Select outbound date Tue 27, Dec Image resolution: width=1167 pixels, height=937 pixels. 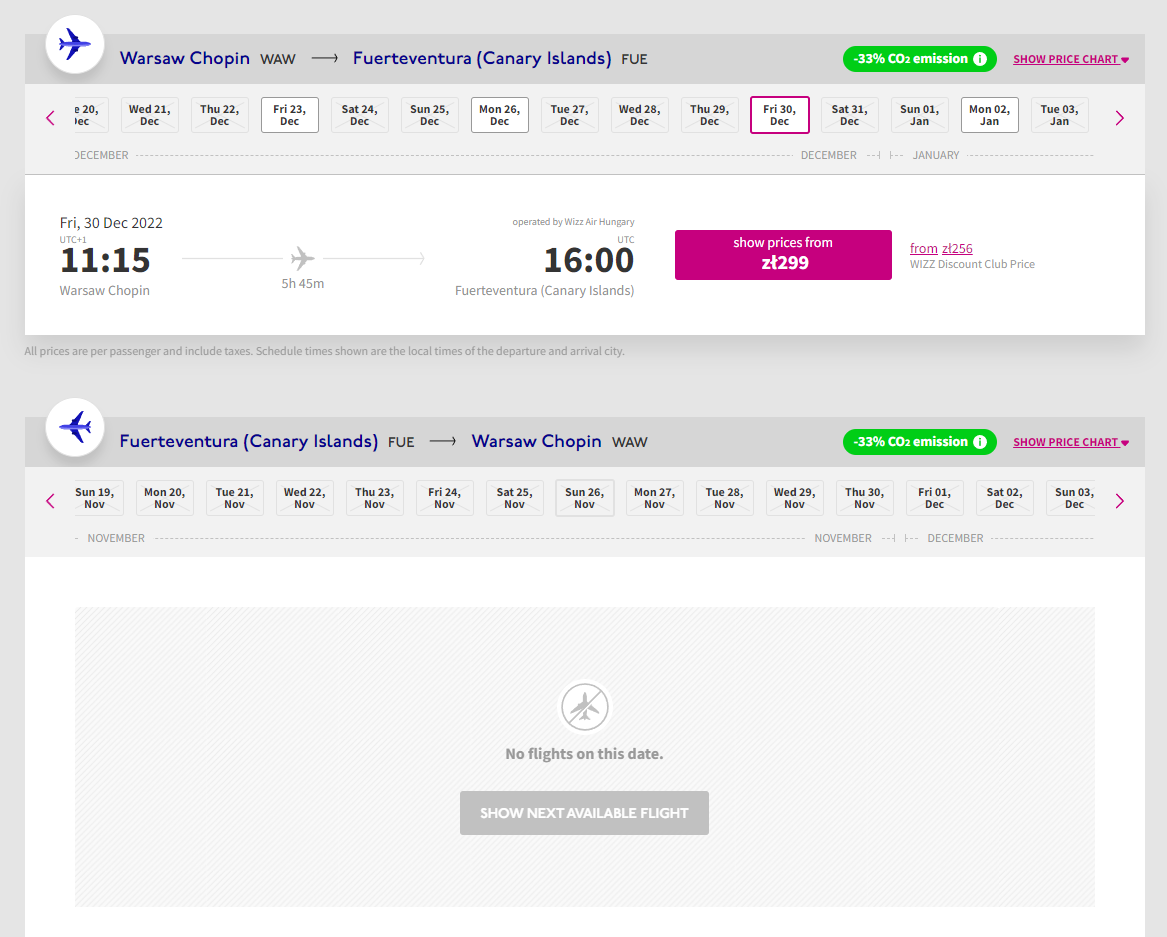pyautogui.click(x=569, y=115)
